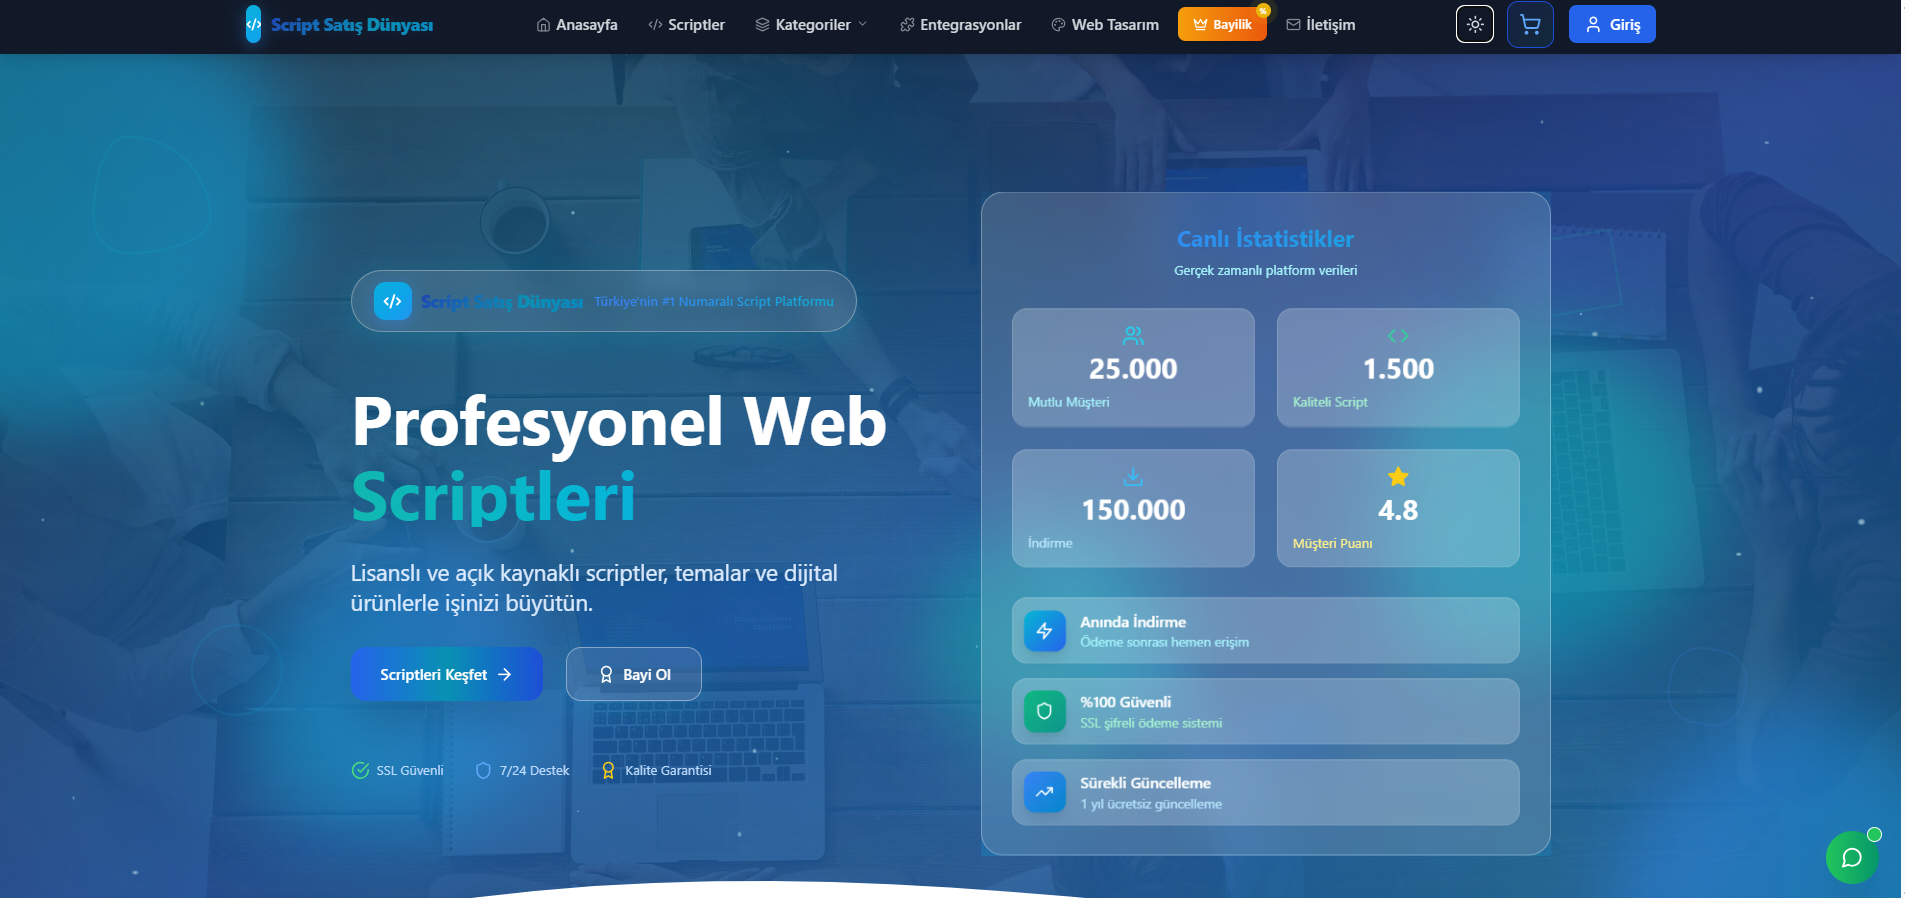This screenshot has height=898, width=1905.
Task: Click the lightning icon for Anında İndirme
Action: (x=1045, y=631)
